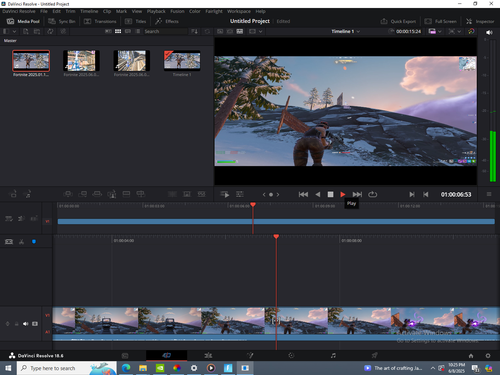Image resolution: width=500 pixels, height=375 pixels.
Task: Select source tape viewer mode
Action: pos(230,31)
